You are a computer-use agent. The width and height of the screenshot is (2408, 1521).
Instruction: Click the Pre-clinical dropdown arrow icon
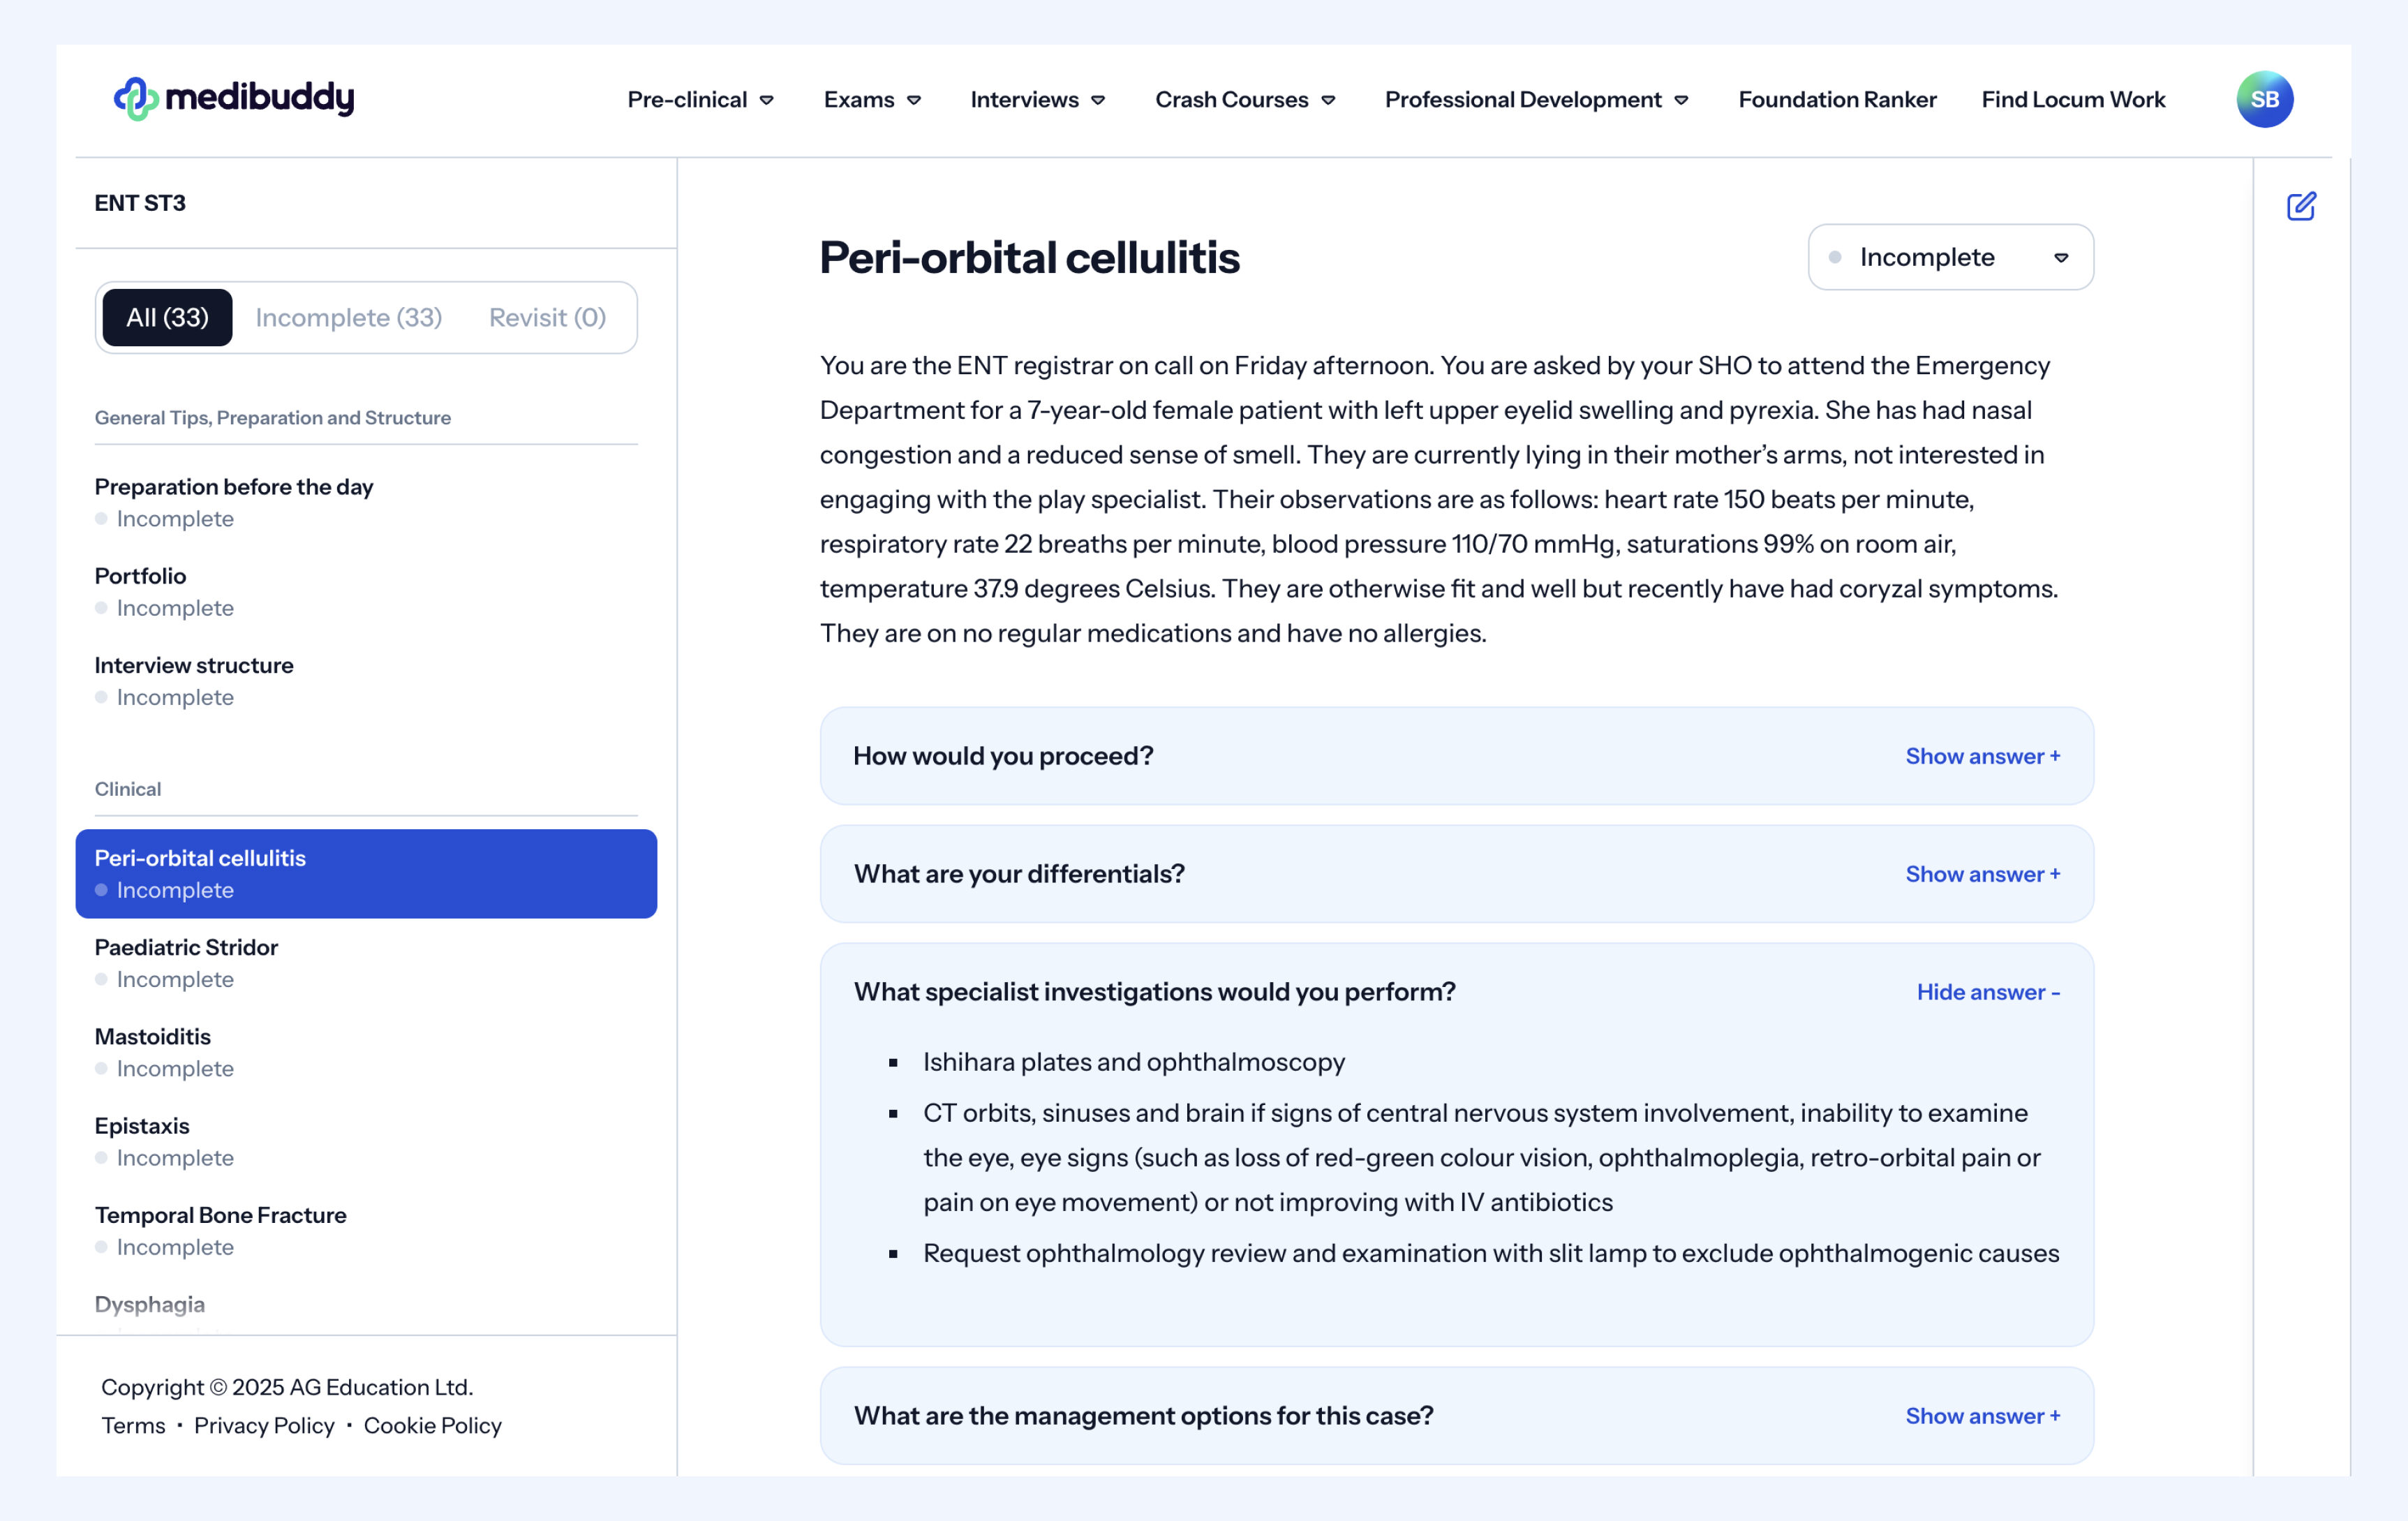tap(767, 100)
